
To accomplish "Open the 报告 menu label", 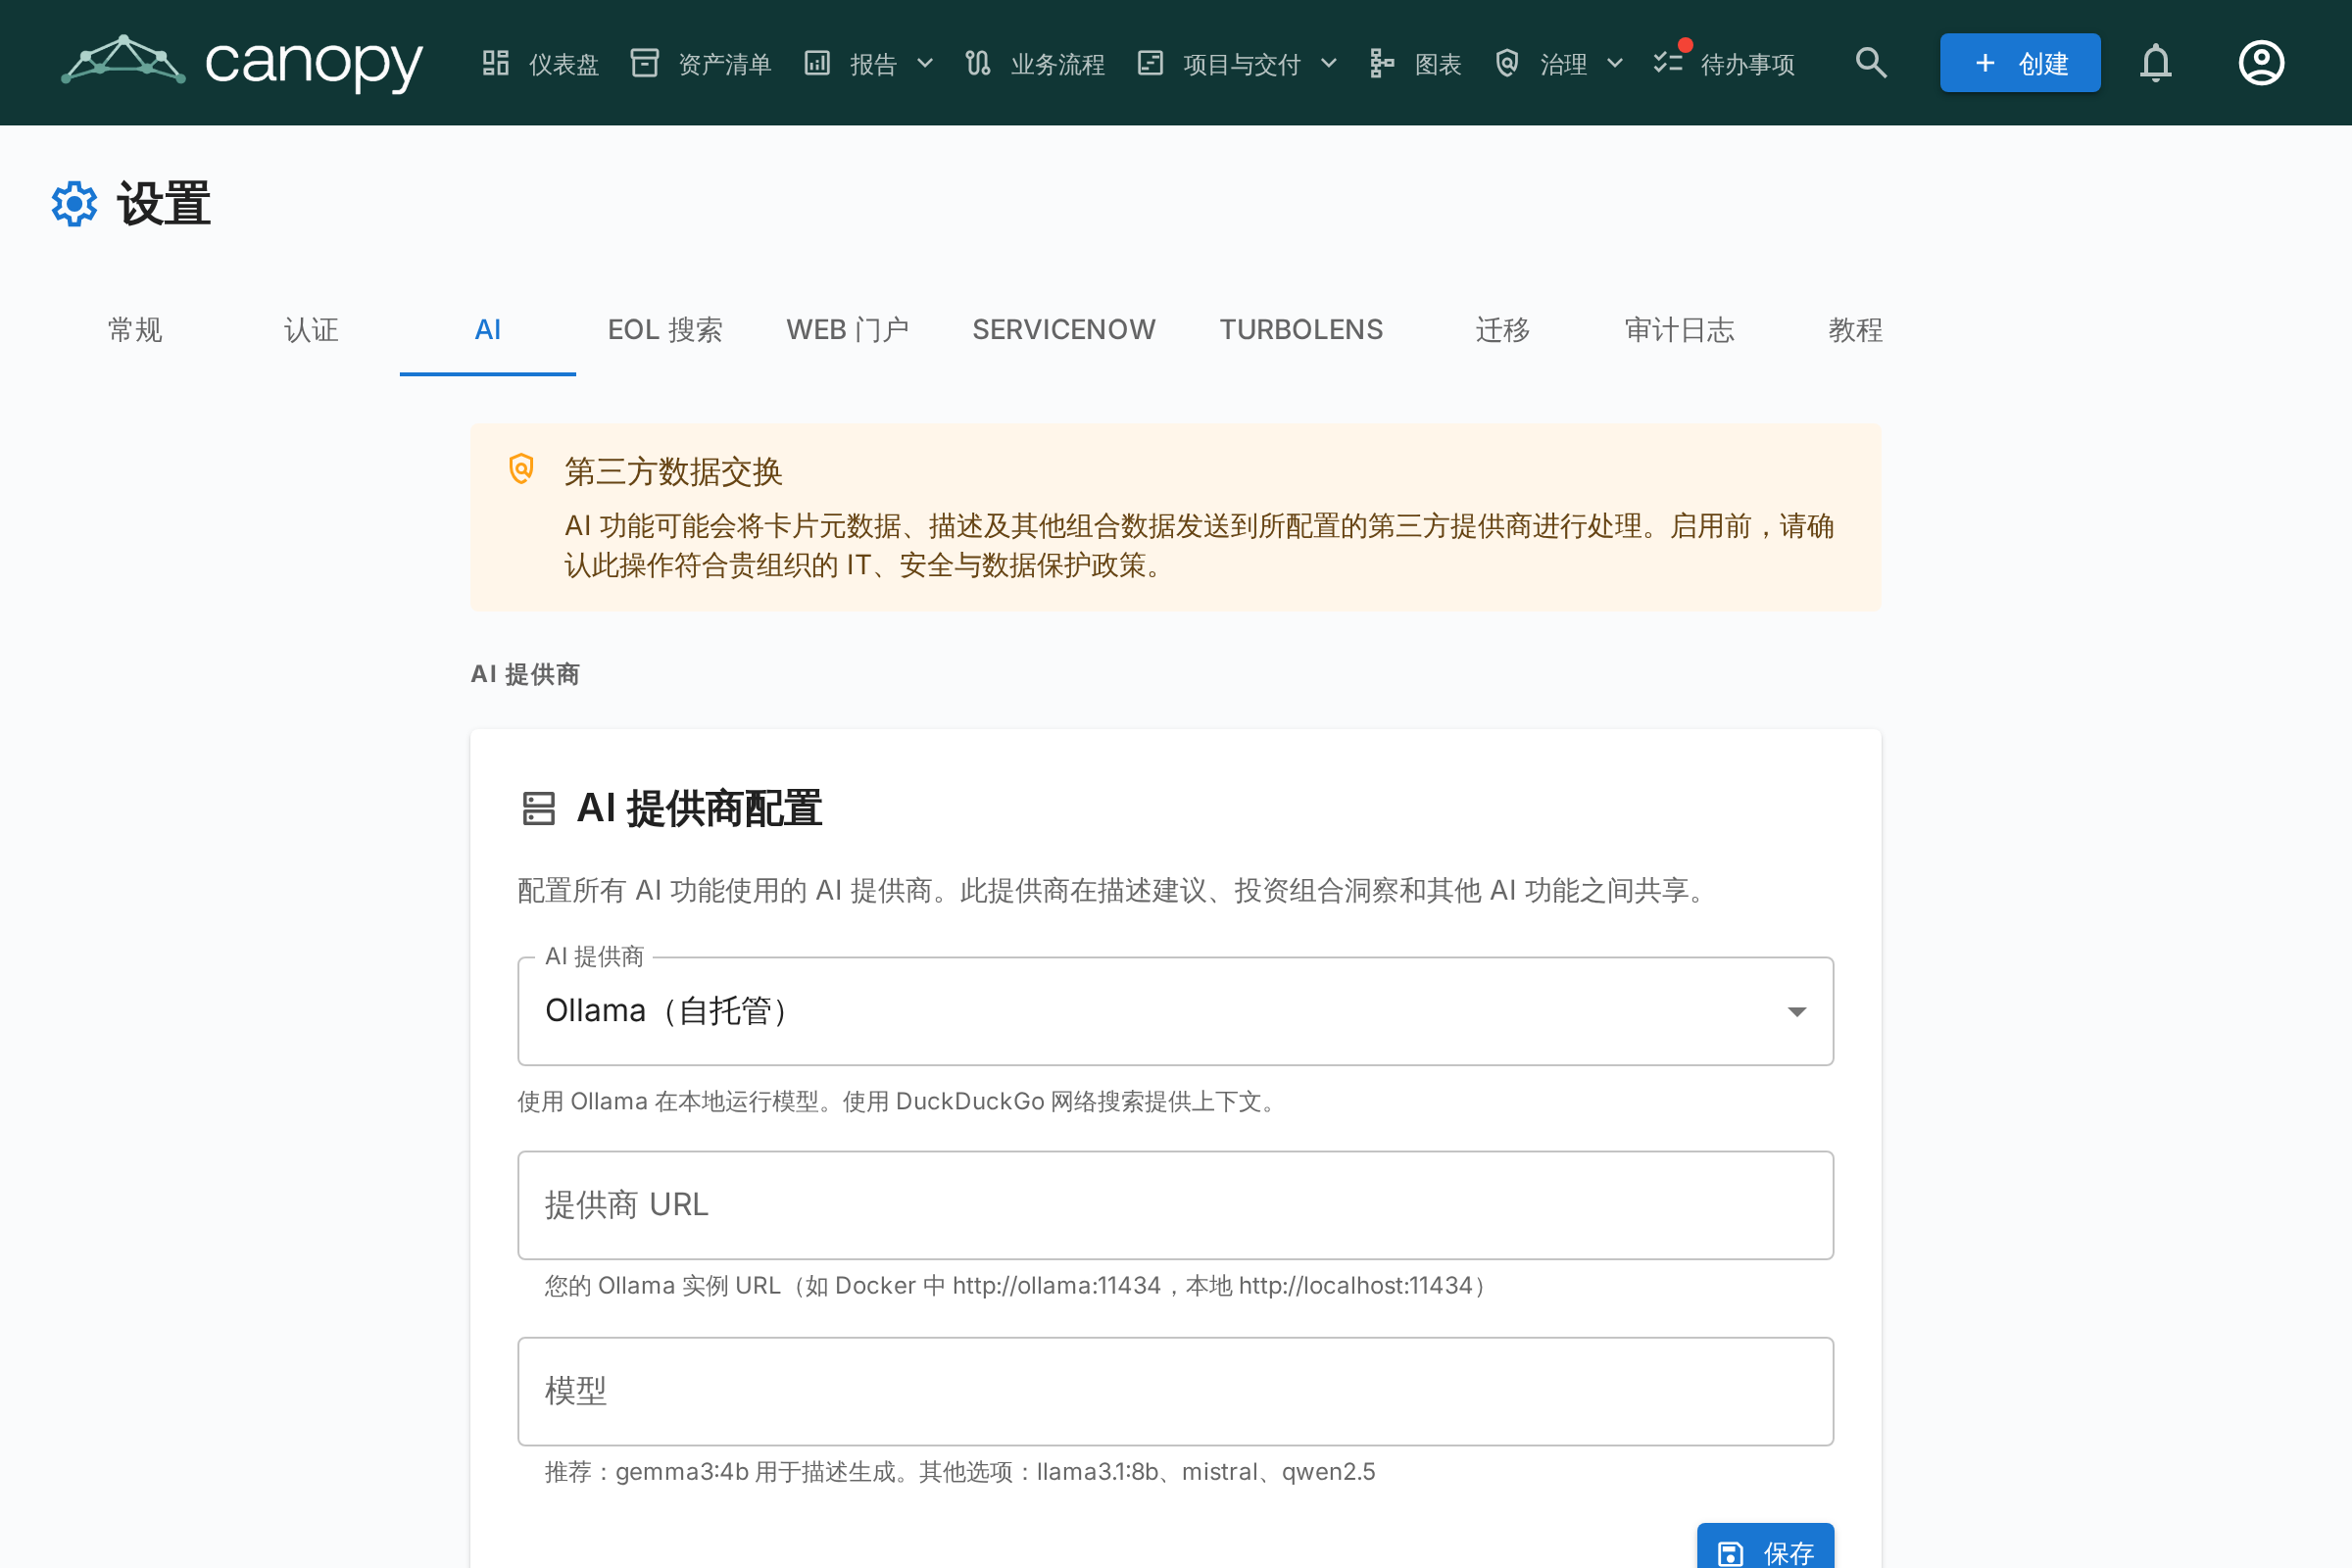I will (874, 64).
